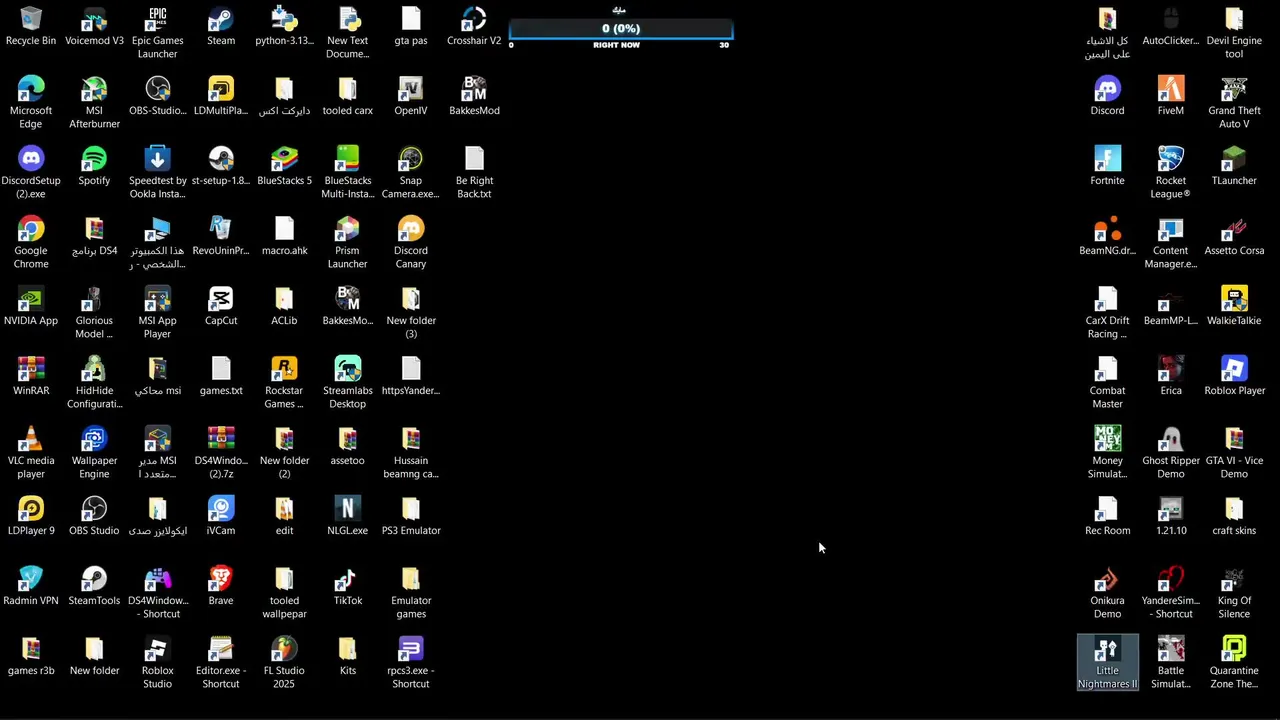
Task: Select the Battle Simulator icon
Action: [x=1171, y=663]
